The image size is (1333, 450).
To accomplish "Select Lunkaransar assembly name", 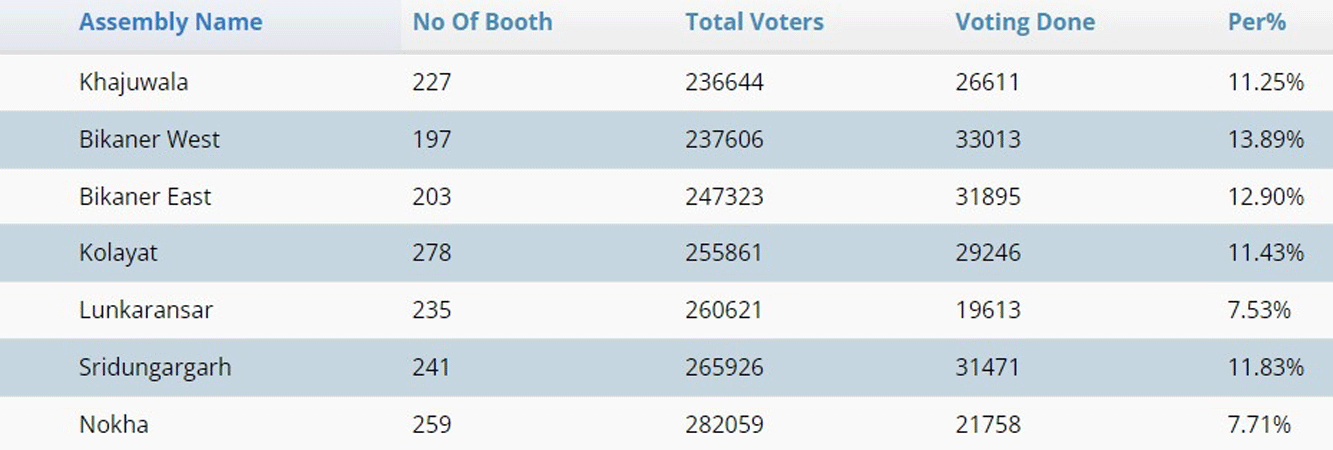I will pyautogui.click(x=145, y=311).
